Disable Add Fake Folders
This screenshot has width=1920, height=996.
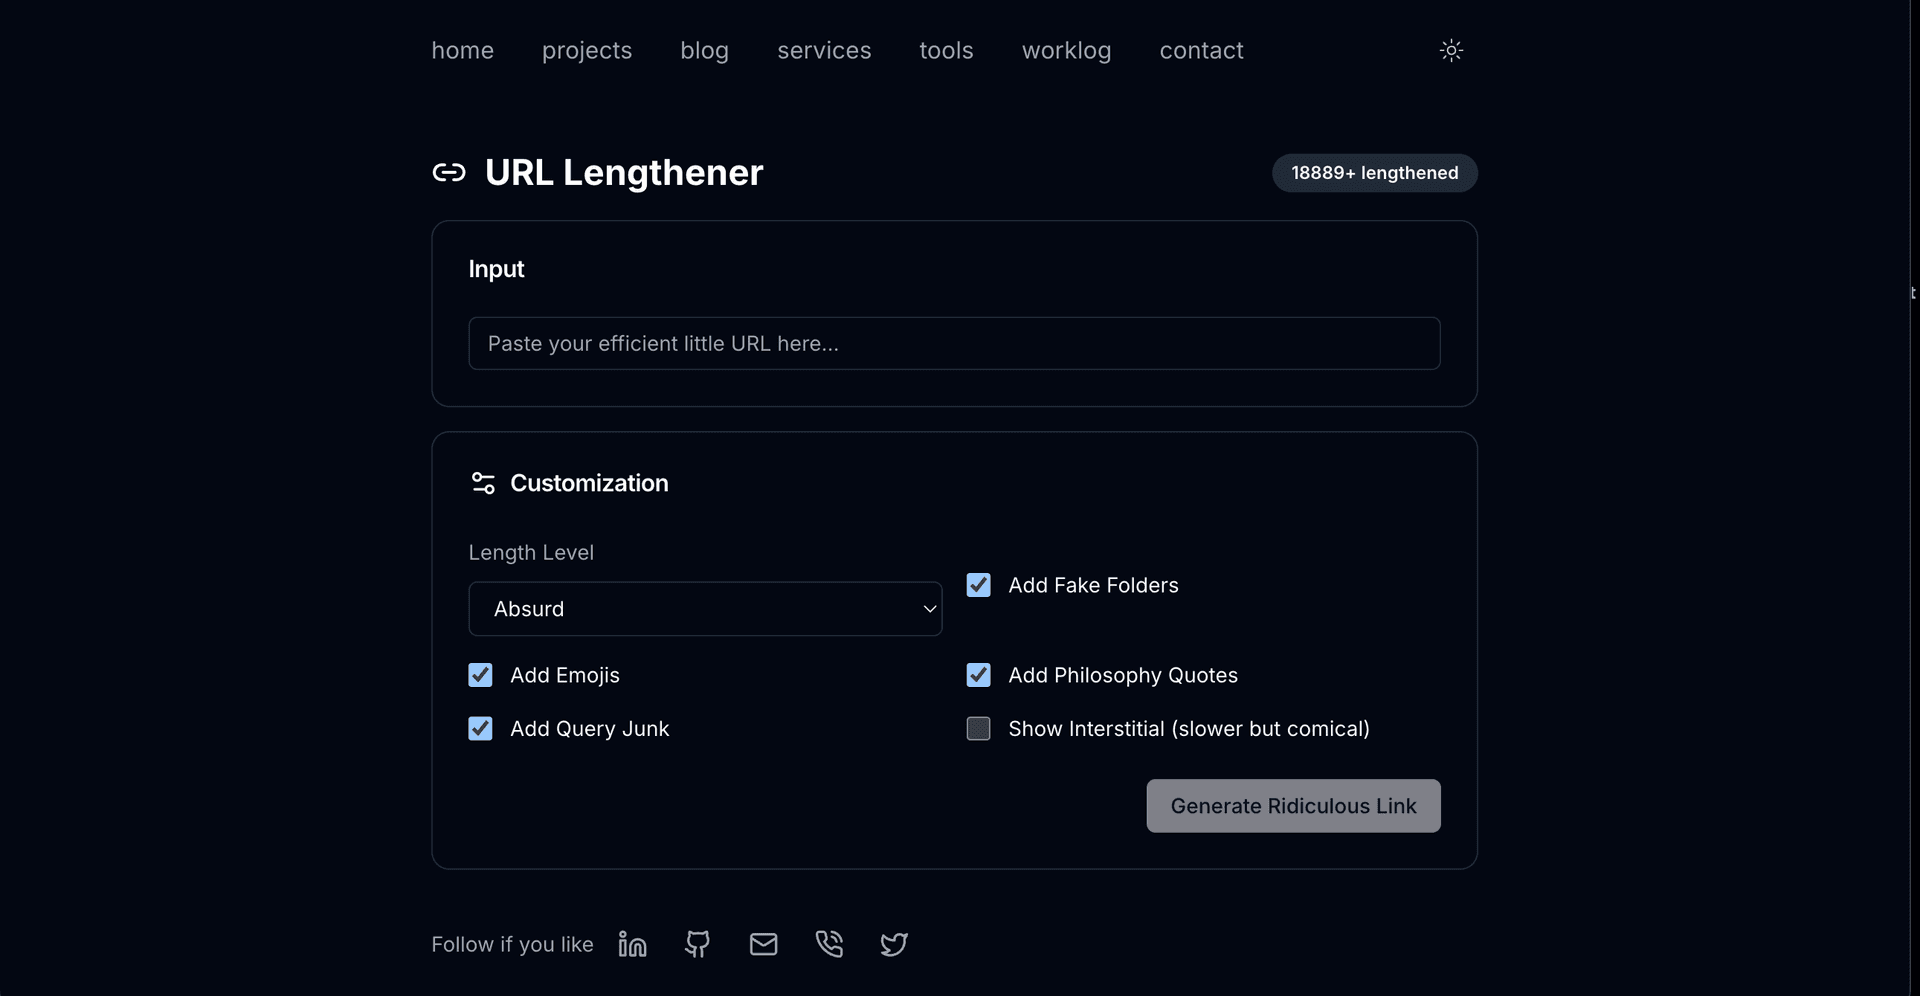(x=978, y=585)
